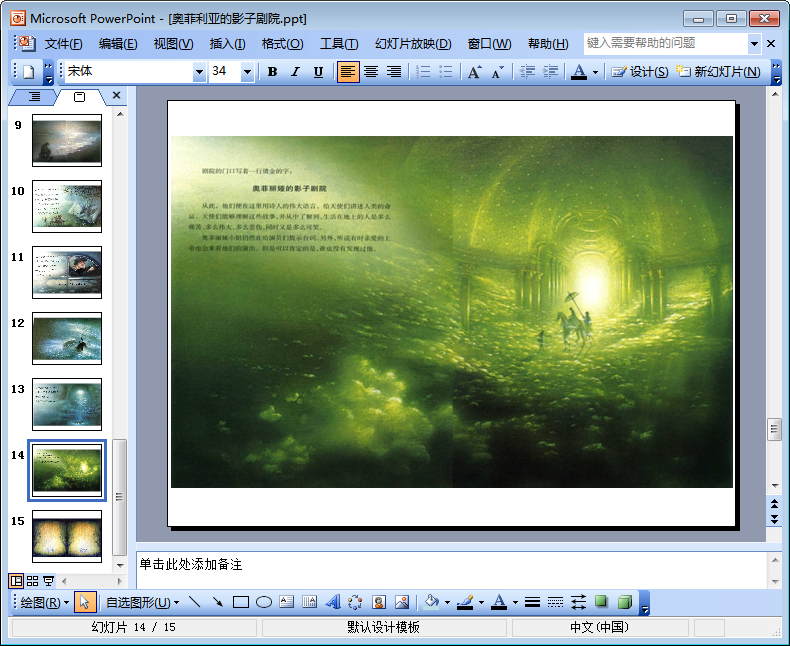Image resolution: width=790 pixels, height=646 pixels.
Task: Open the 绘图(R) draw menu
Action: click(x=44, y=603)
